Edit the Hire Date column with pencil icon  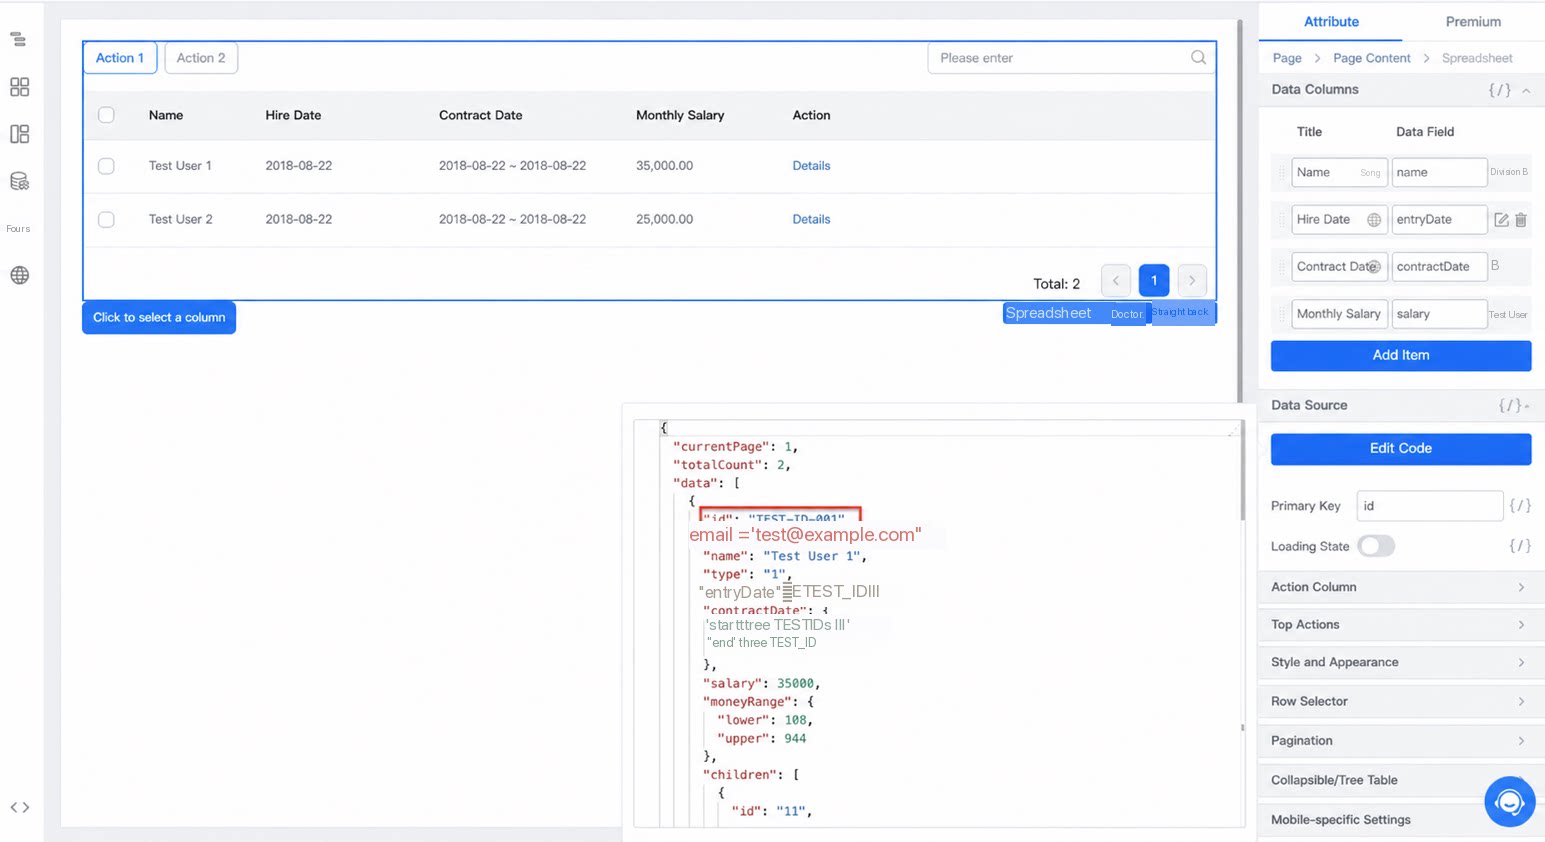click(1501, 220)
